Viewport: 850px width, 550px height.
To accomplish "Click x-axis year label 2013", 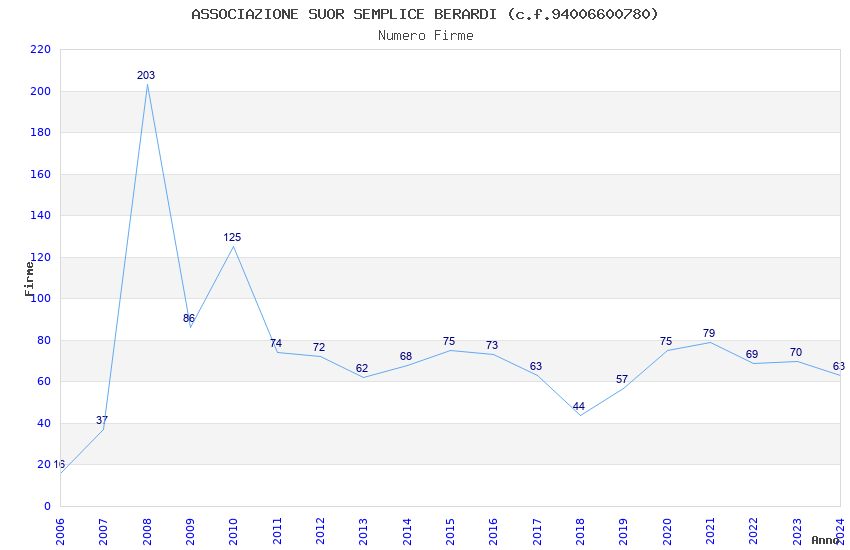I will click(364, 531).
